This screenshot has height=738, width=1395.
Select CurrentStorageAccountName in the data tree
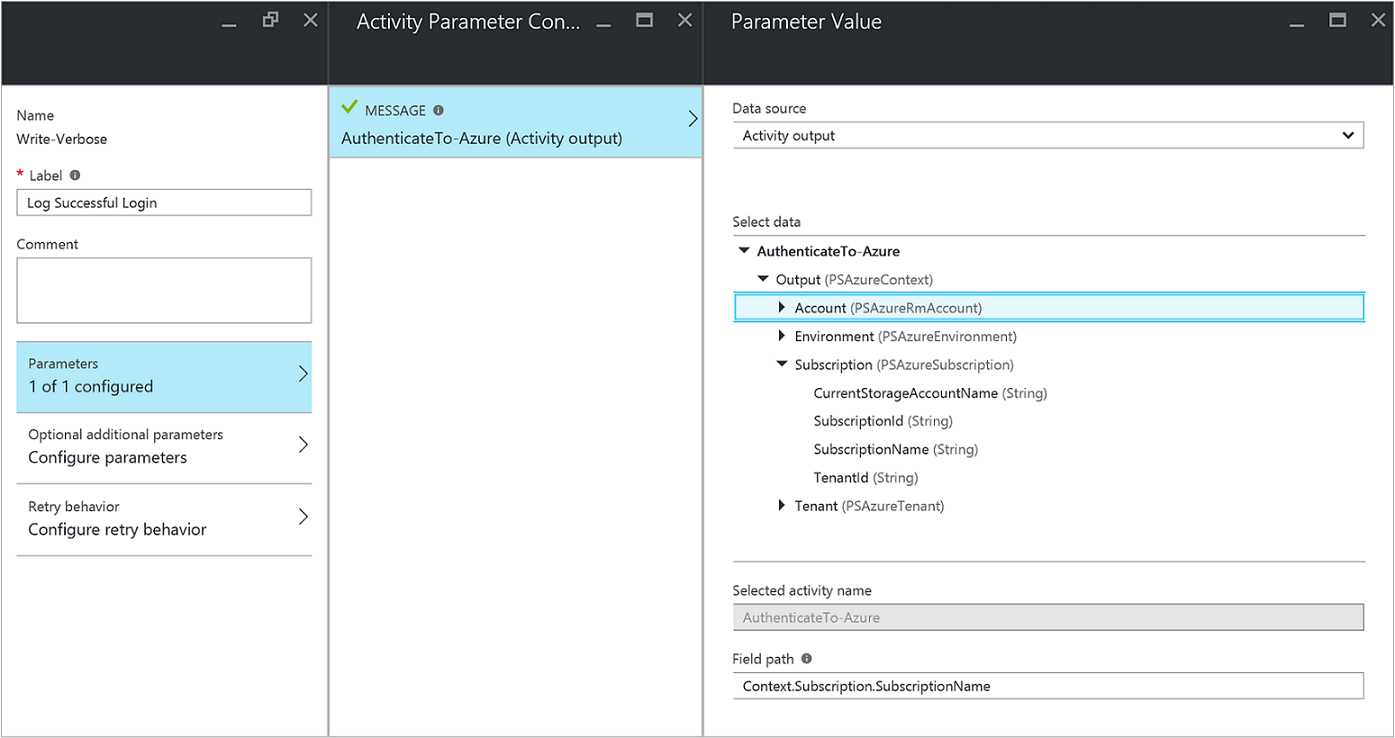pyautogui.click(x=930, y=393)
